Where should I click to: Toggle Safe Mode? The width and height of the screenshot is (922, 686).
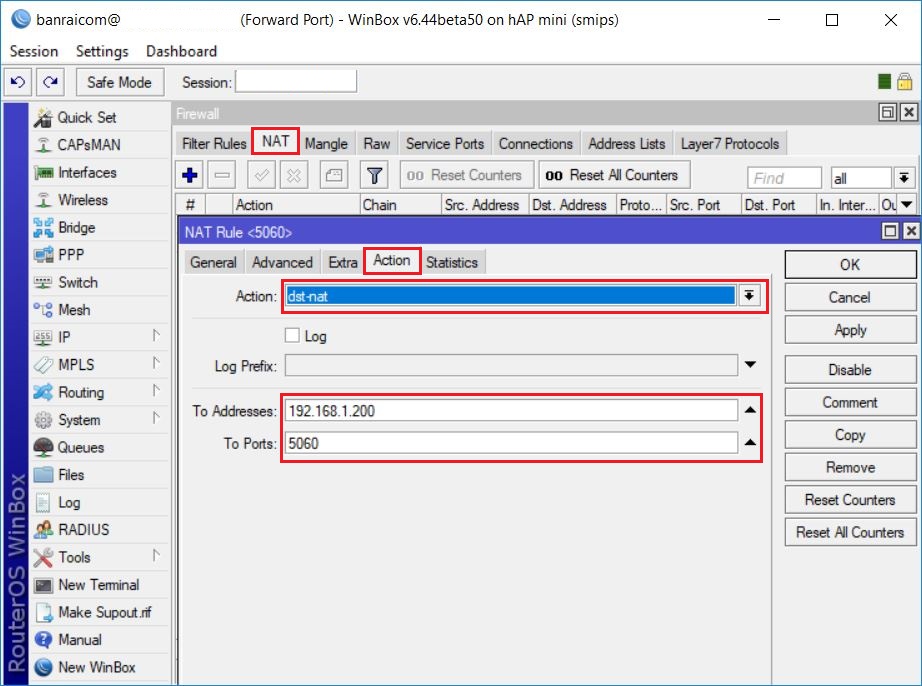point(119,81)
